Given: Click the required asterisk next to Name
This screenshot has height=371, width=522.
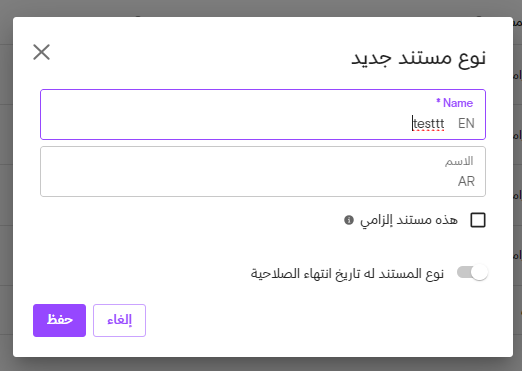Looking at the screenshot, I should (438, 101).
